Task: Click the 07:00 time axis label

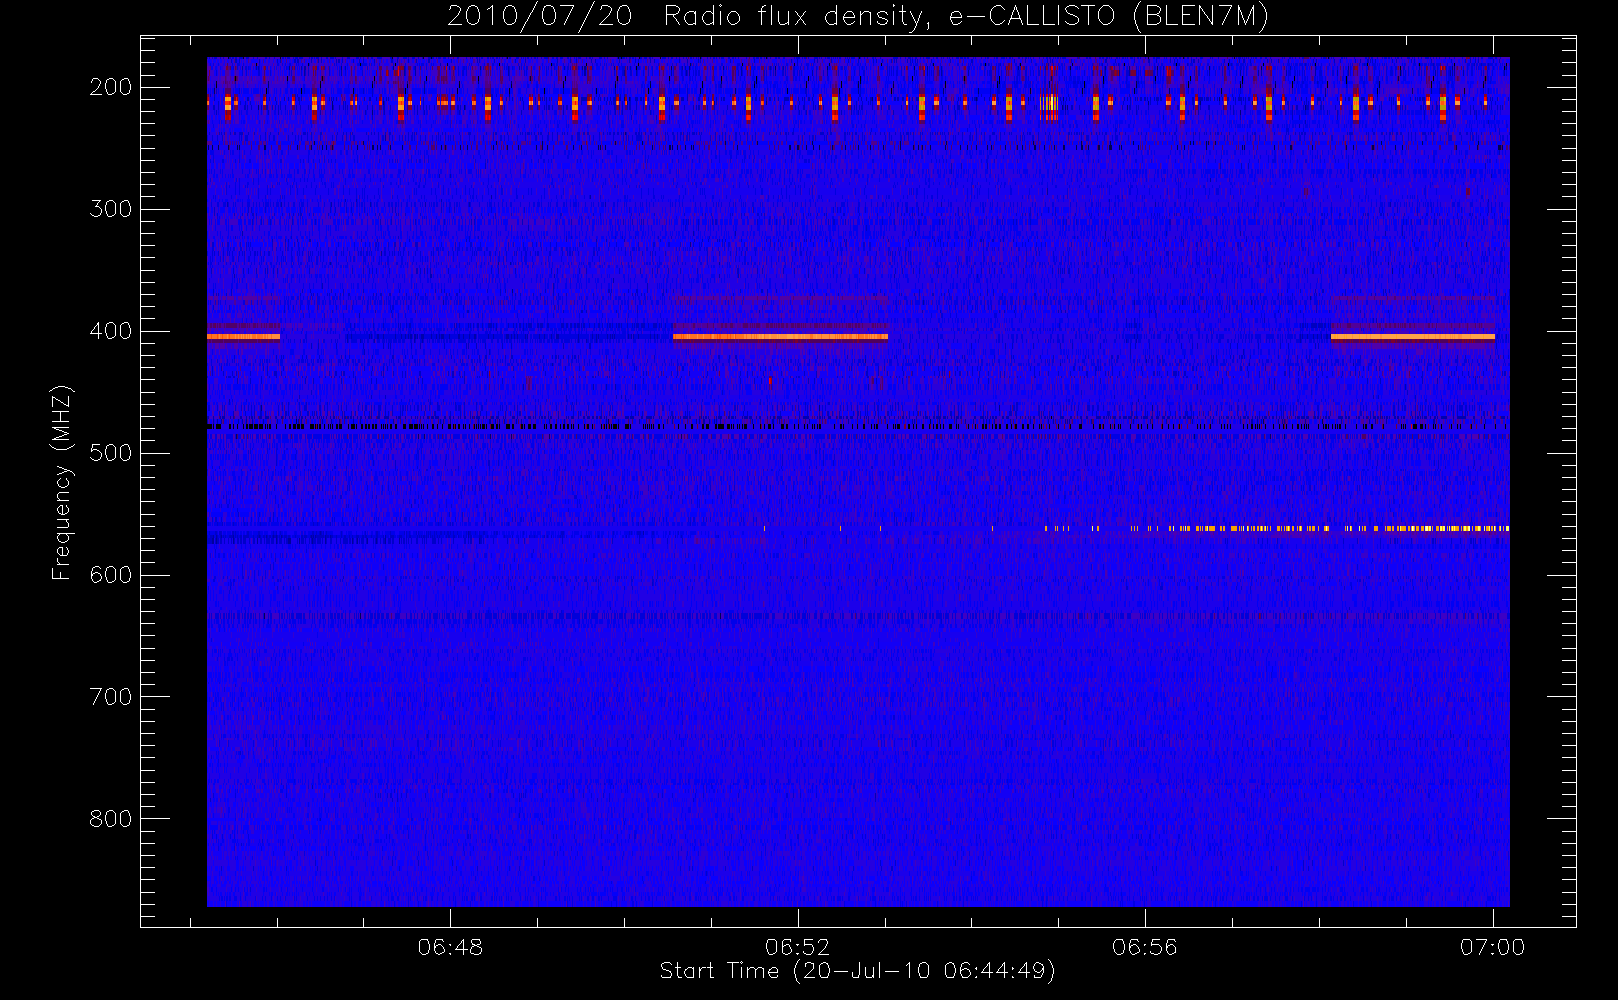Action: pos(1492,946)
